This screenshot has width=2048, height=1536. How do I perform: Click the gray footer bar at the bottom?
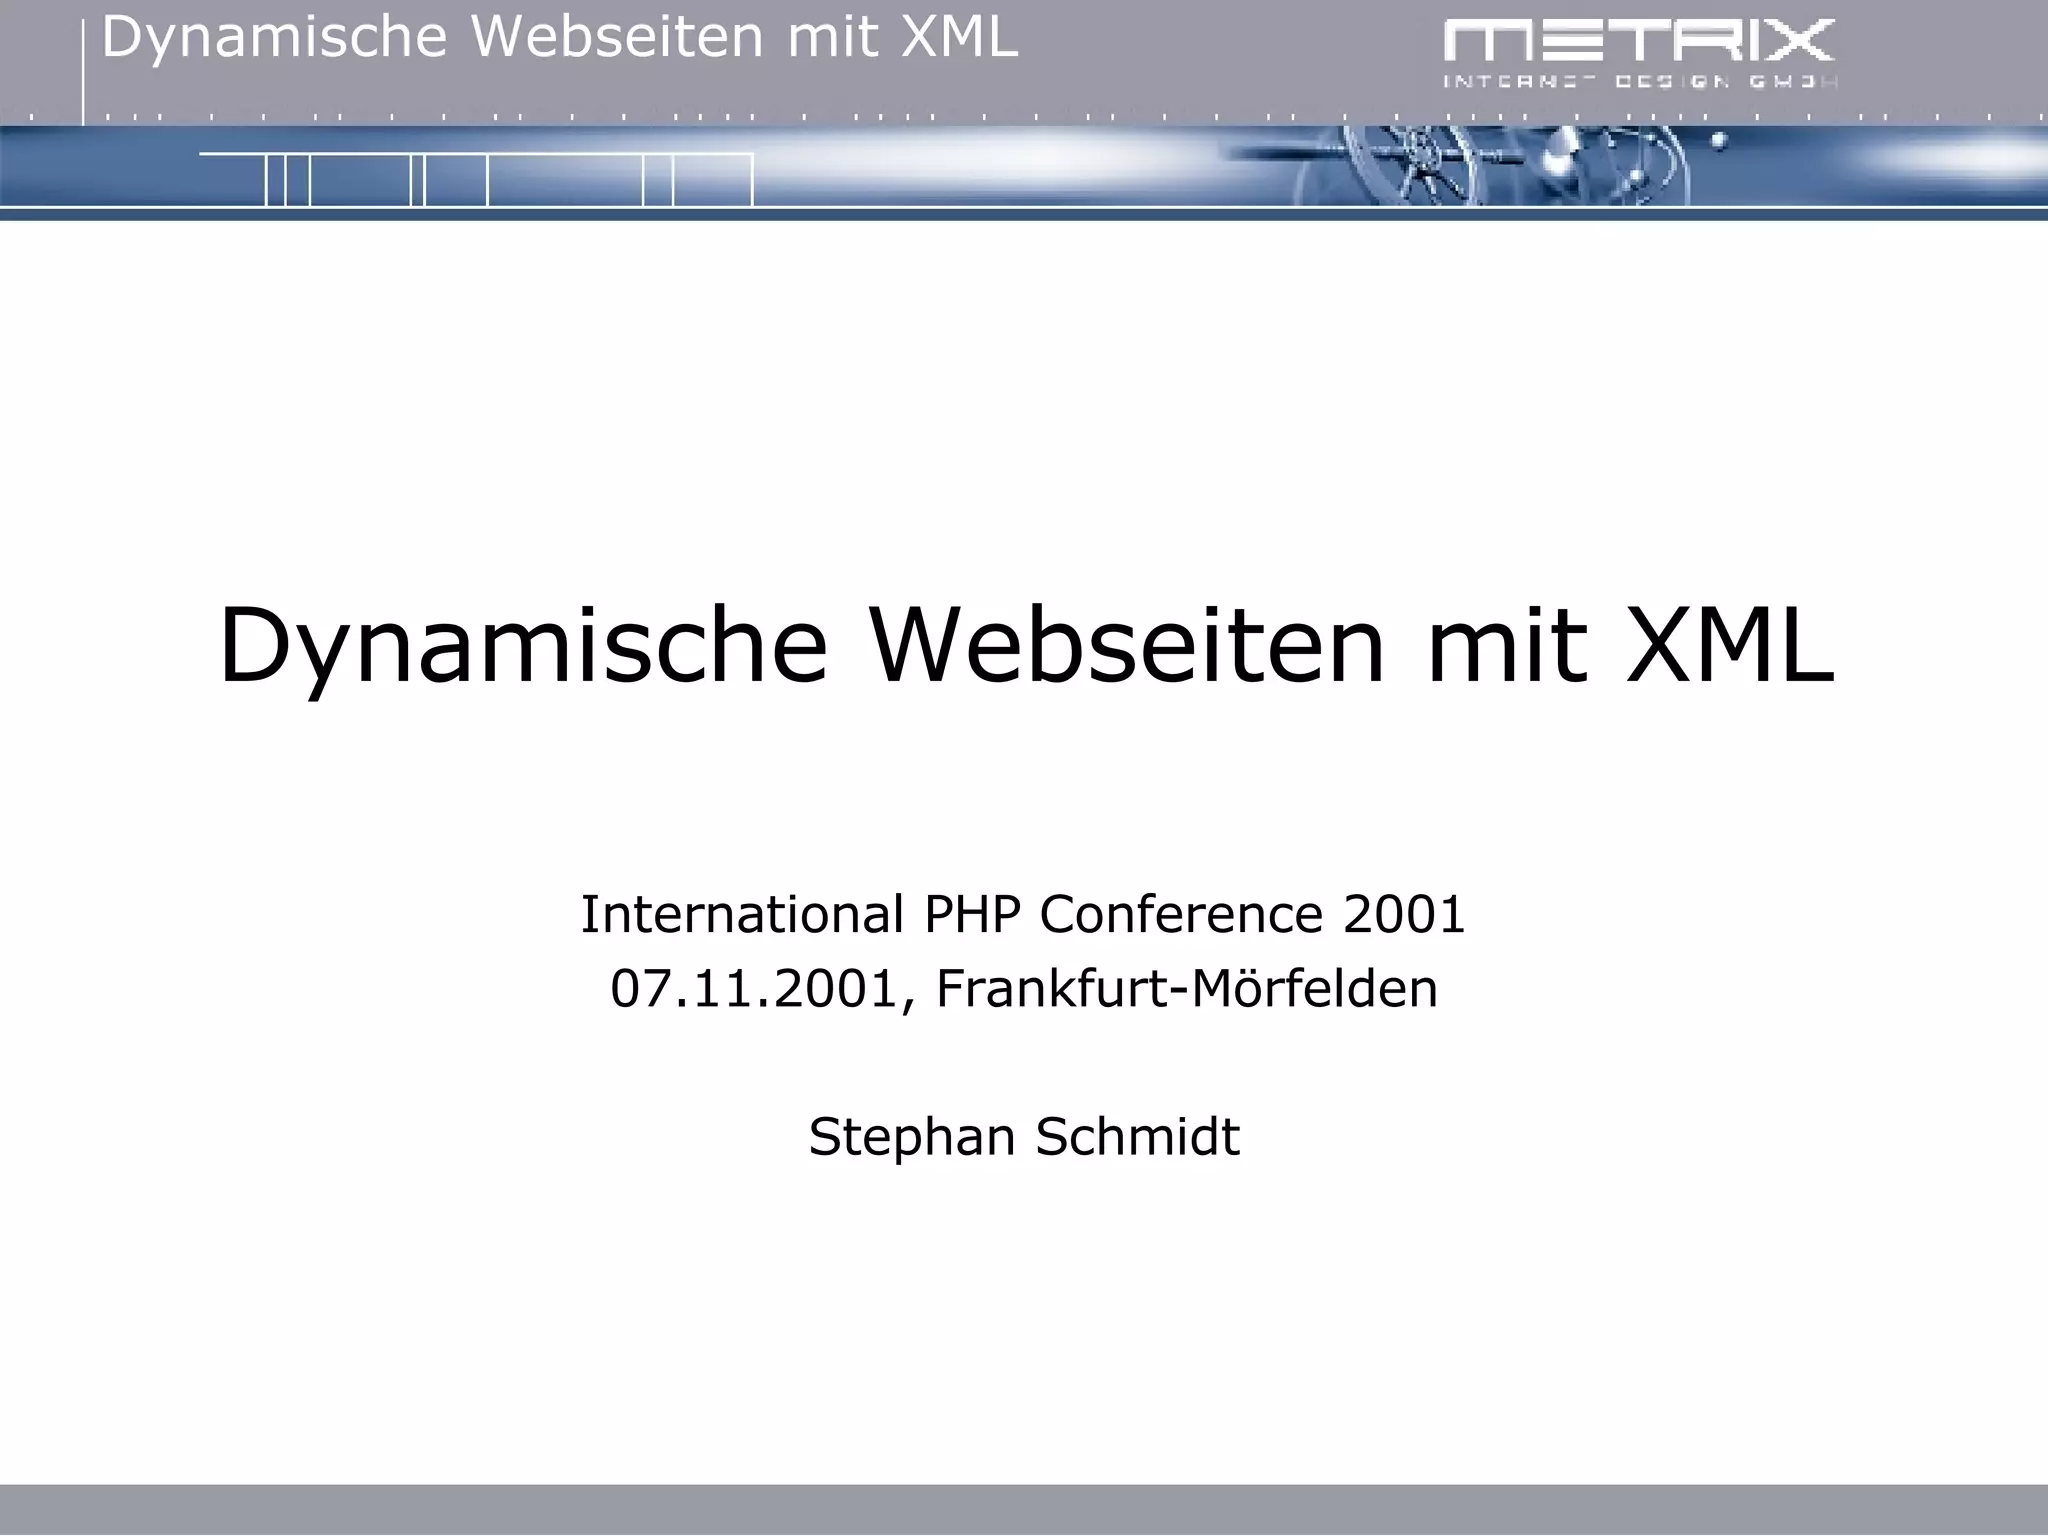click(x=1024, y=1510)
